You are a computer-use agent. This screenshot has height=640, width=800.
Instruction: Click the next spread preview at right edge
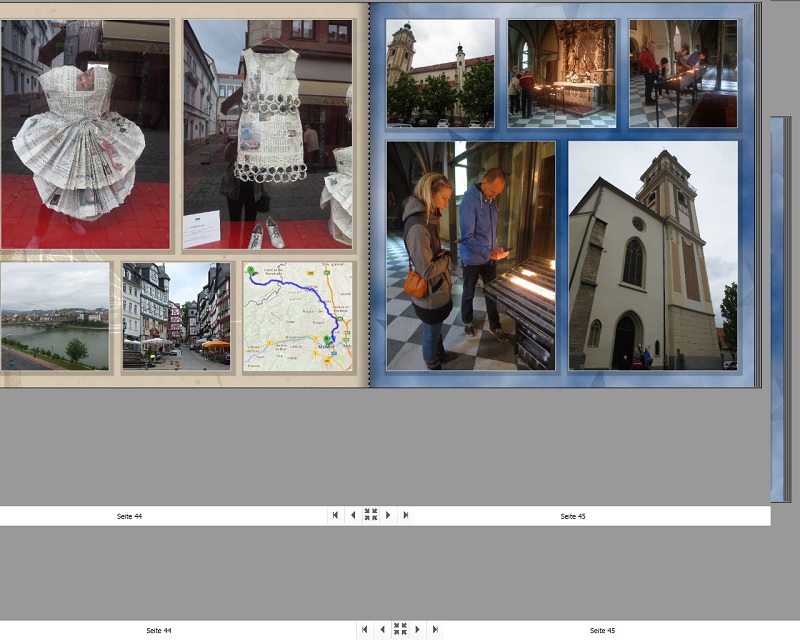(778, 310)
